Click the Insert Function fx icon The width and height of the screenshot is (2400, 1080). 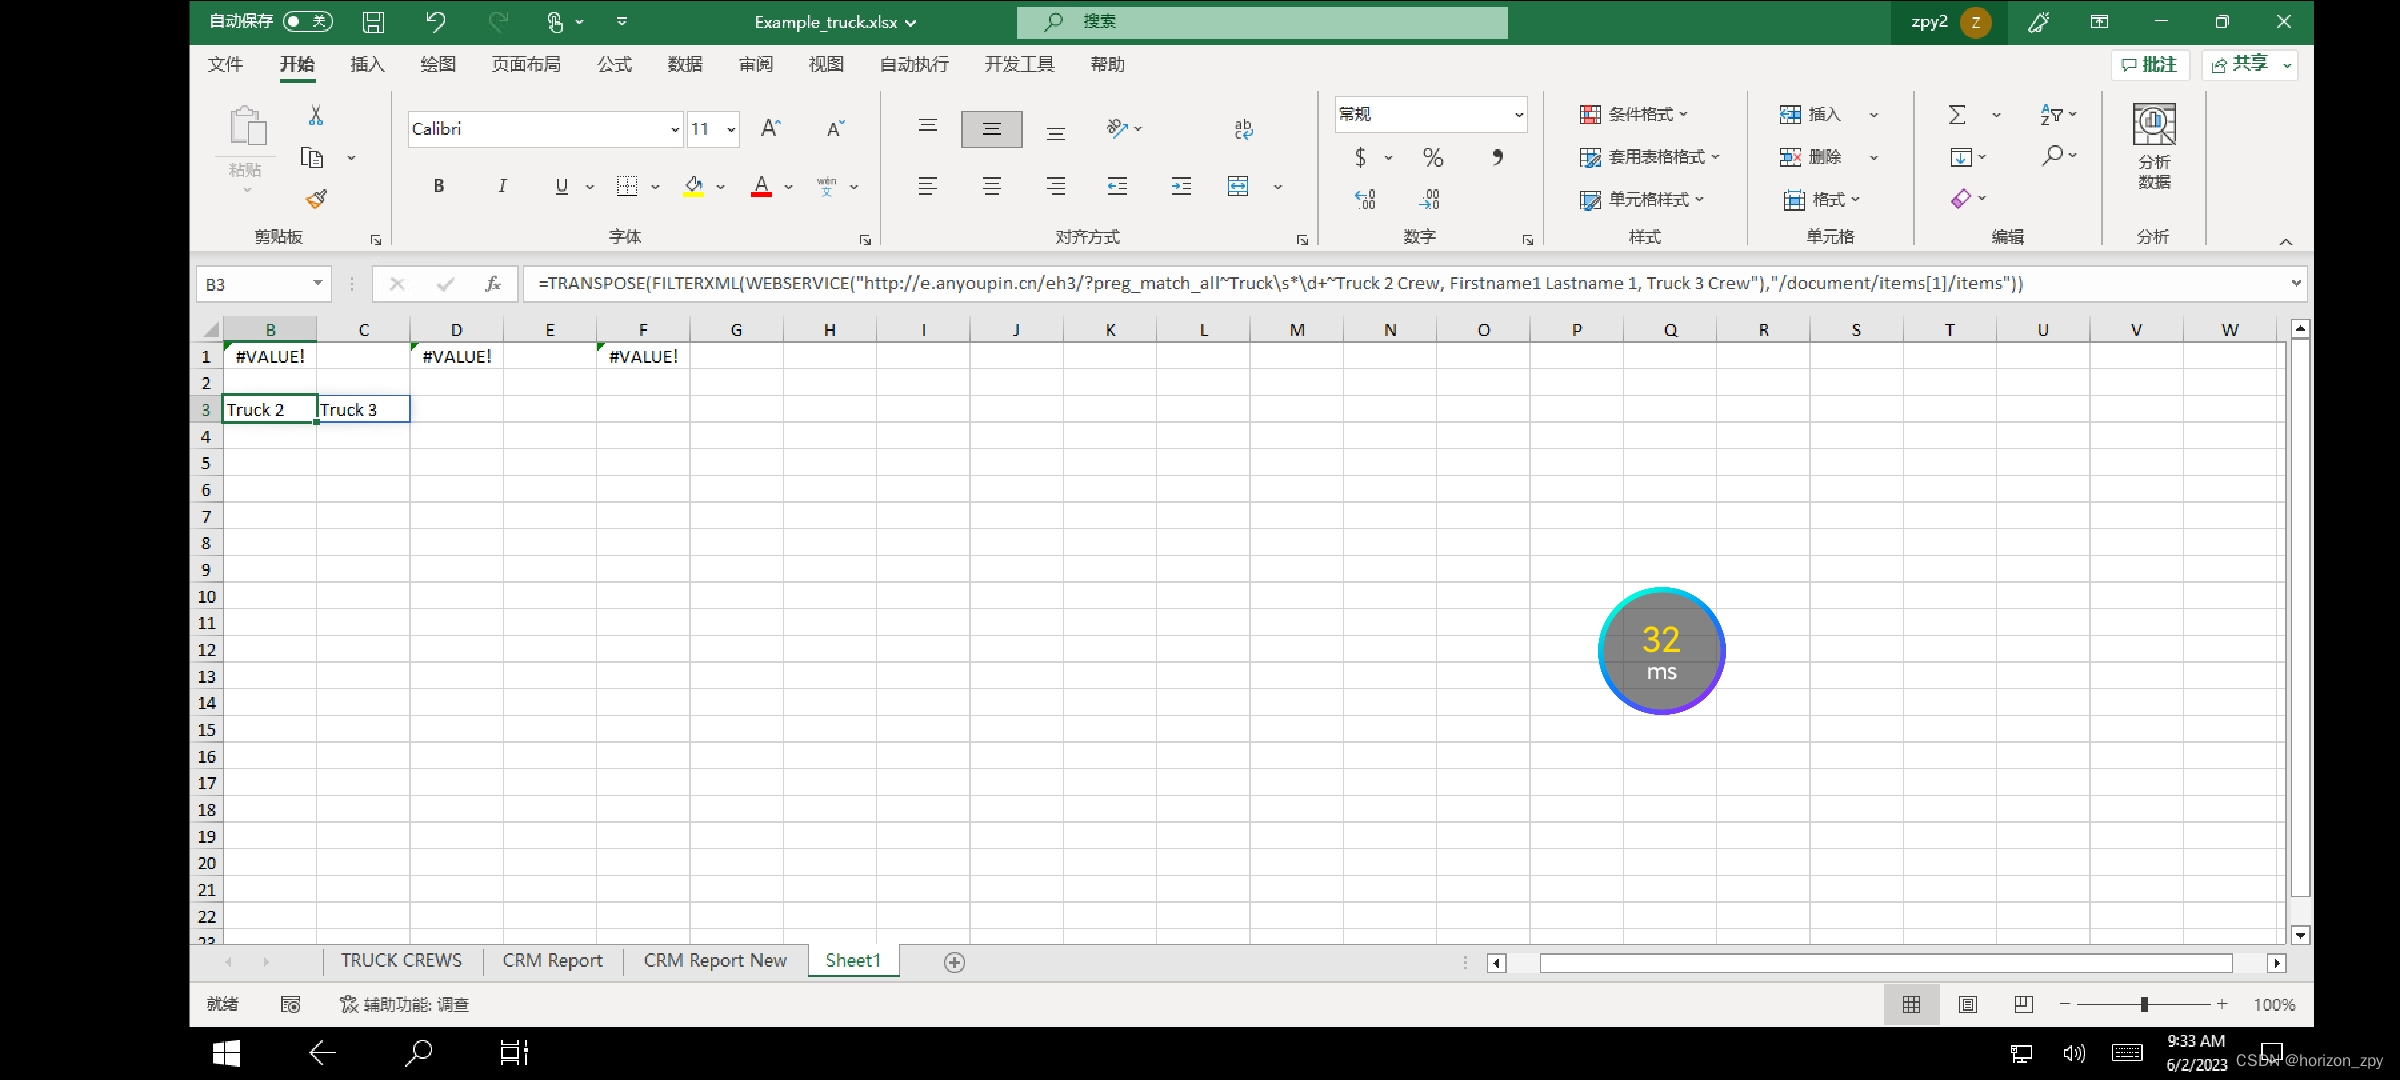point(492,284)
